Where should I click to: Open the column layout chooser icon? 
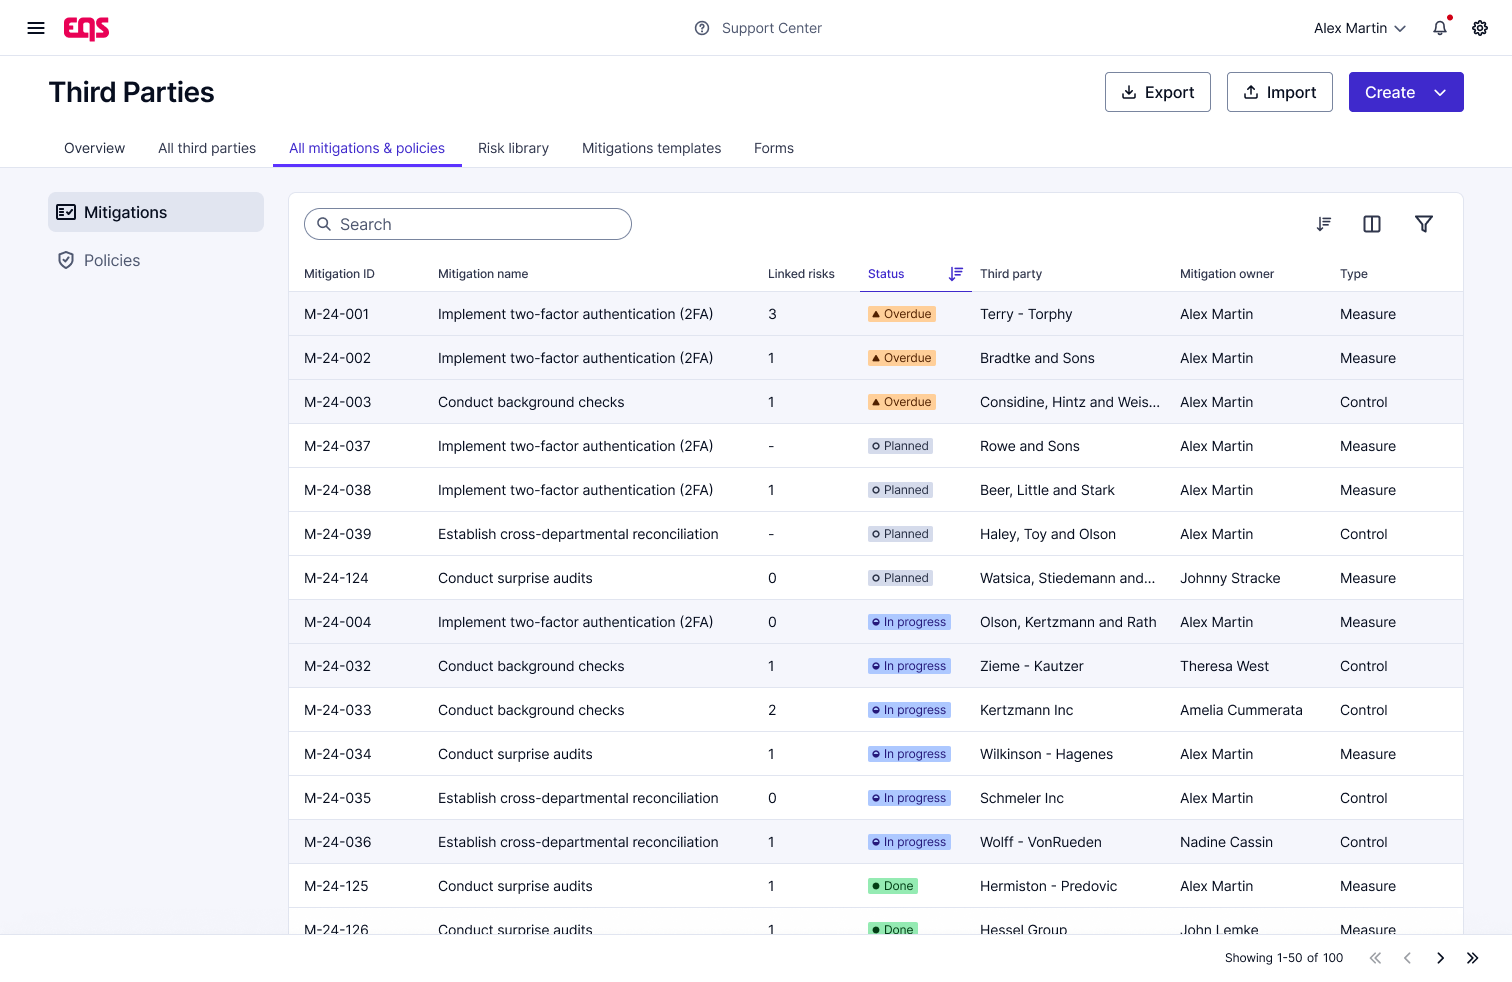[1372, 224]
